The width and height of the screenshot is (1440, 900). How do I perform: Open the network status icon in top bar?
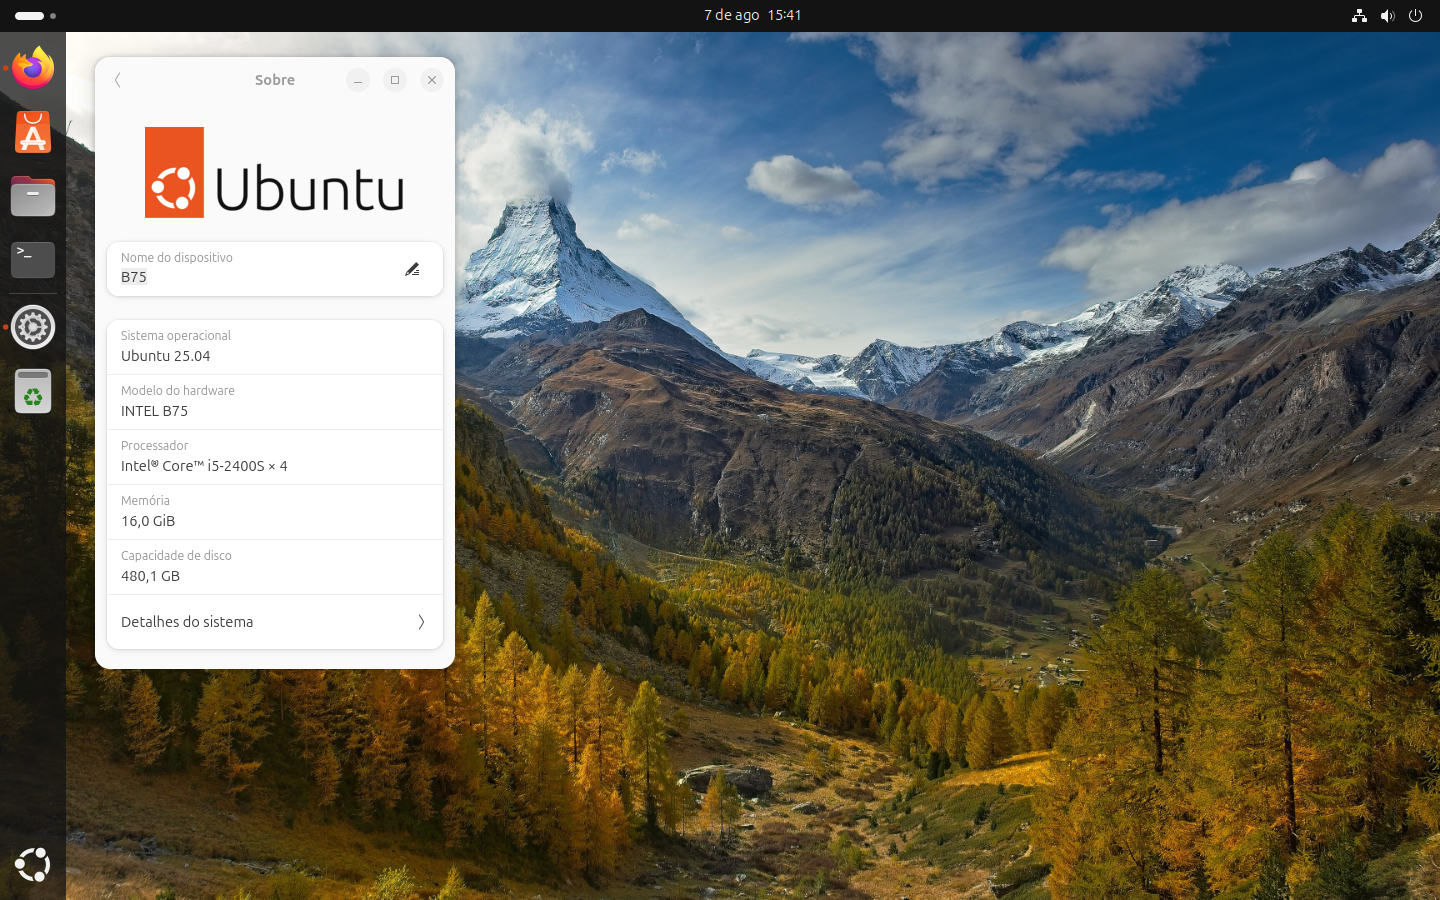(x=1359, y=15)
